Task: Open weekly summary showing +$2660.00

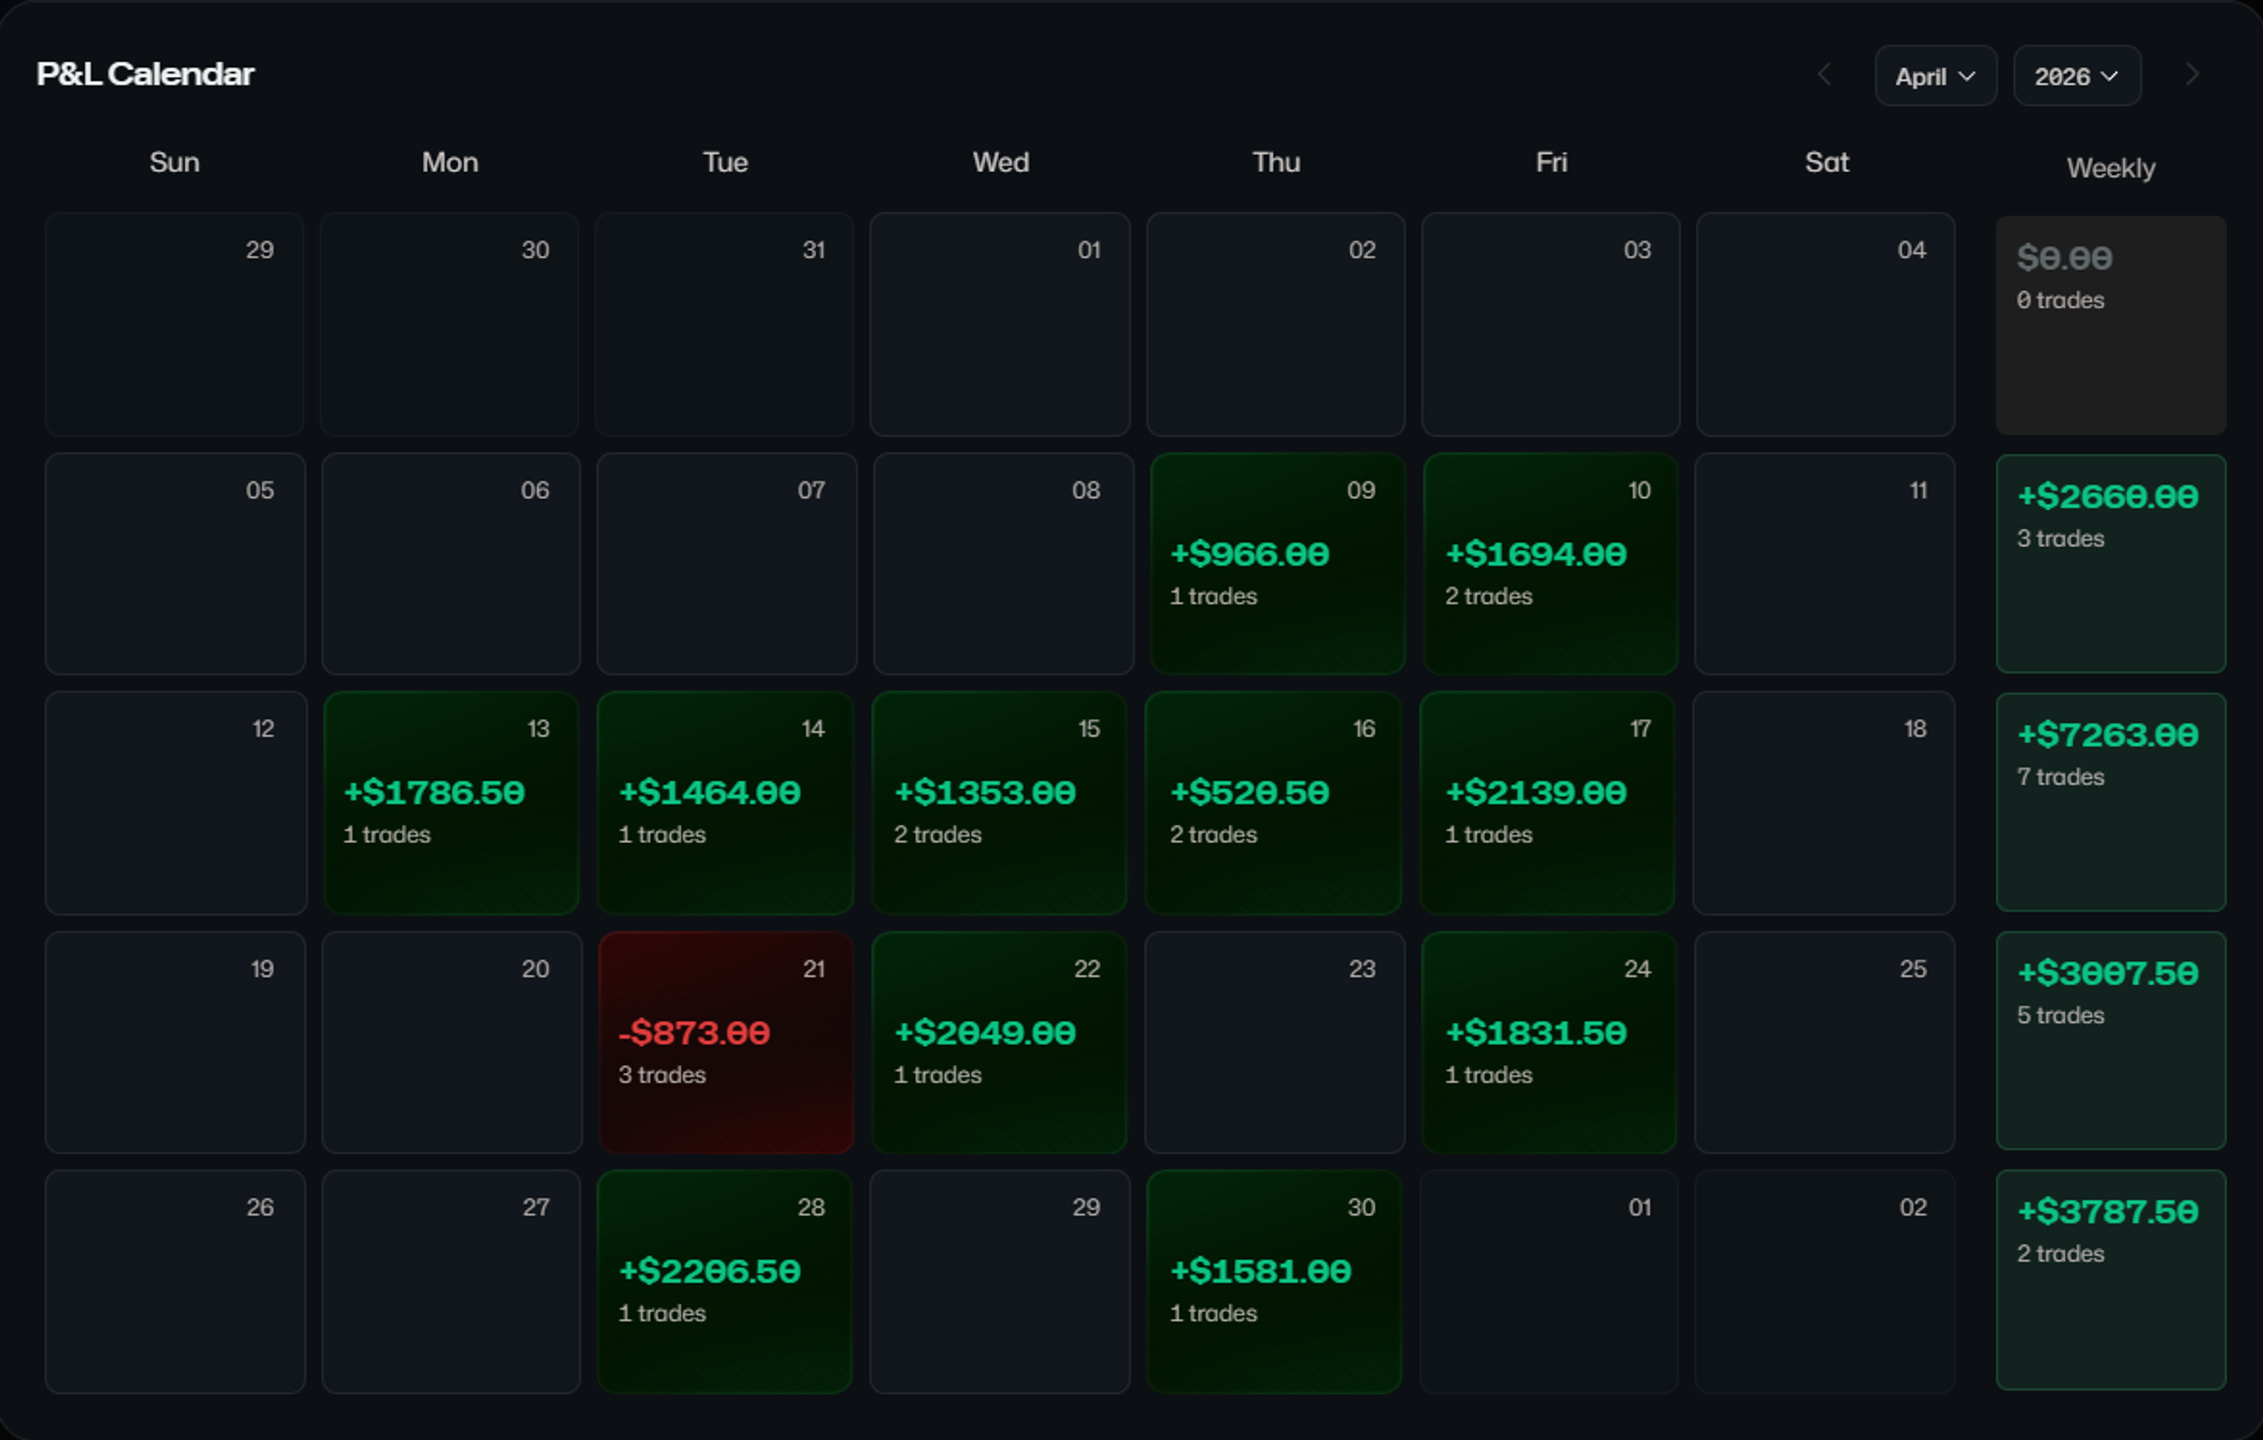Action: click(x=2111, y=564)
